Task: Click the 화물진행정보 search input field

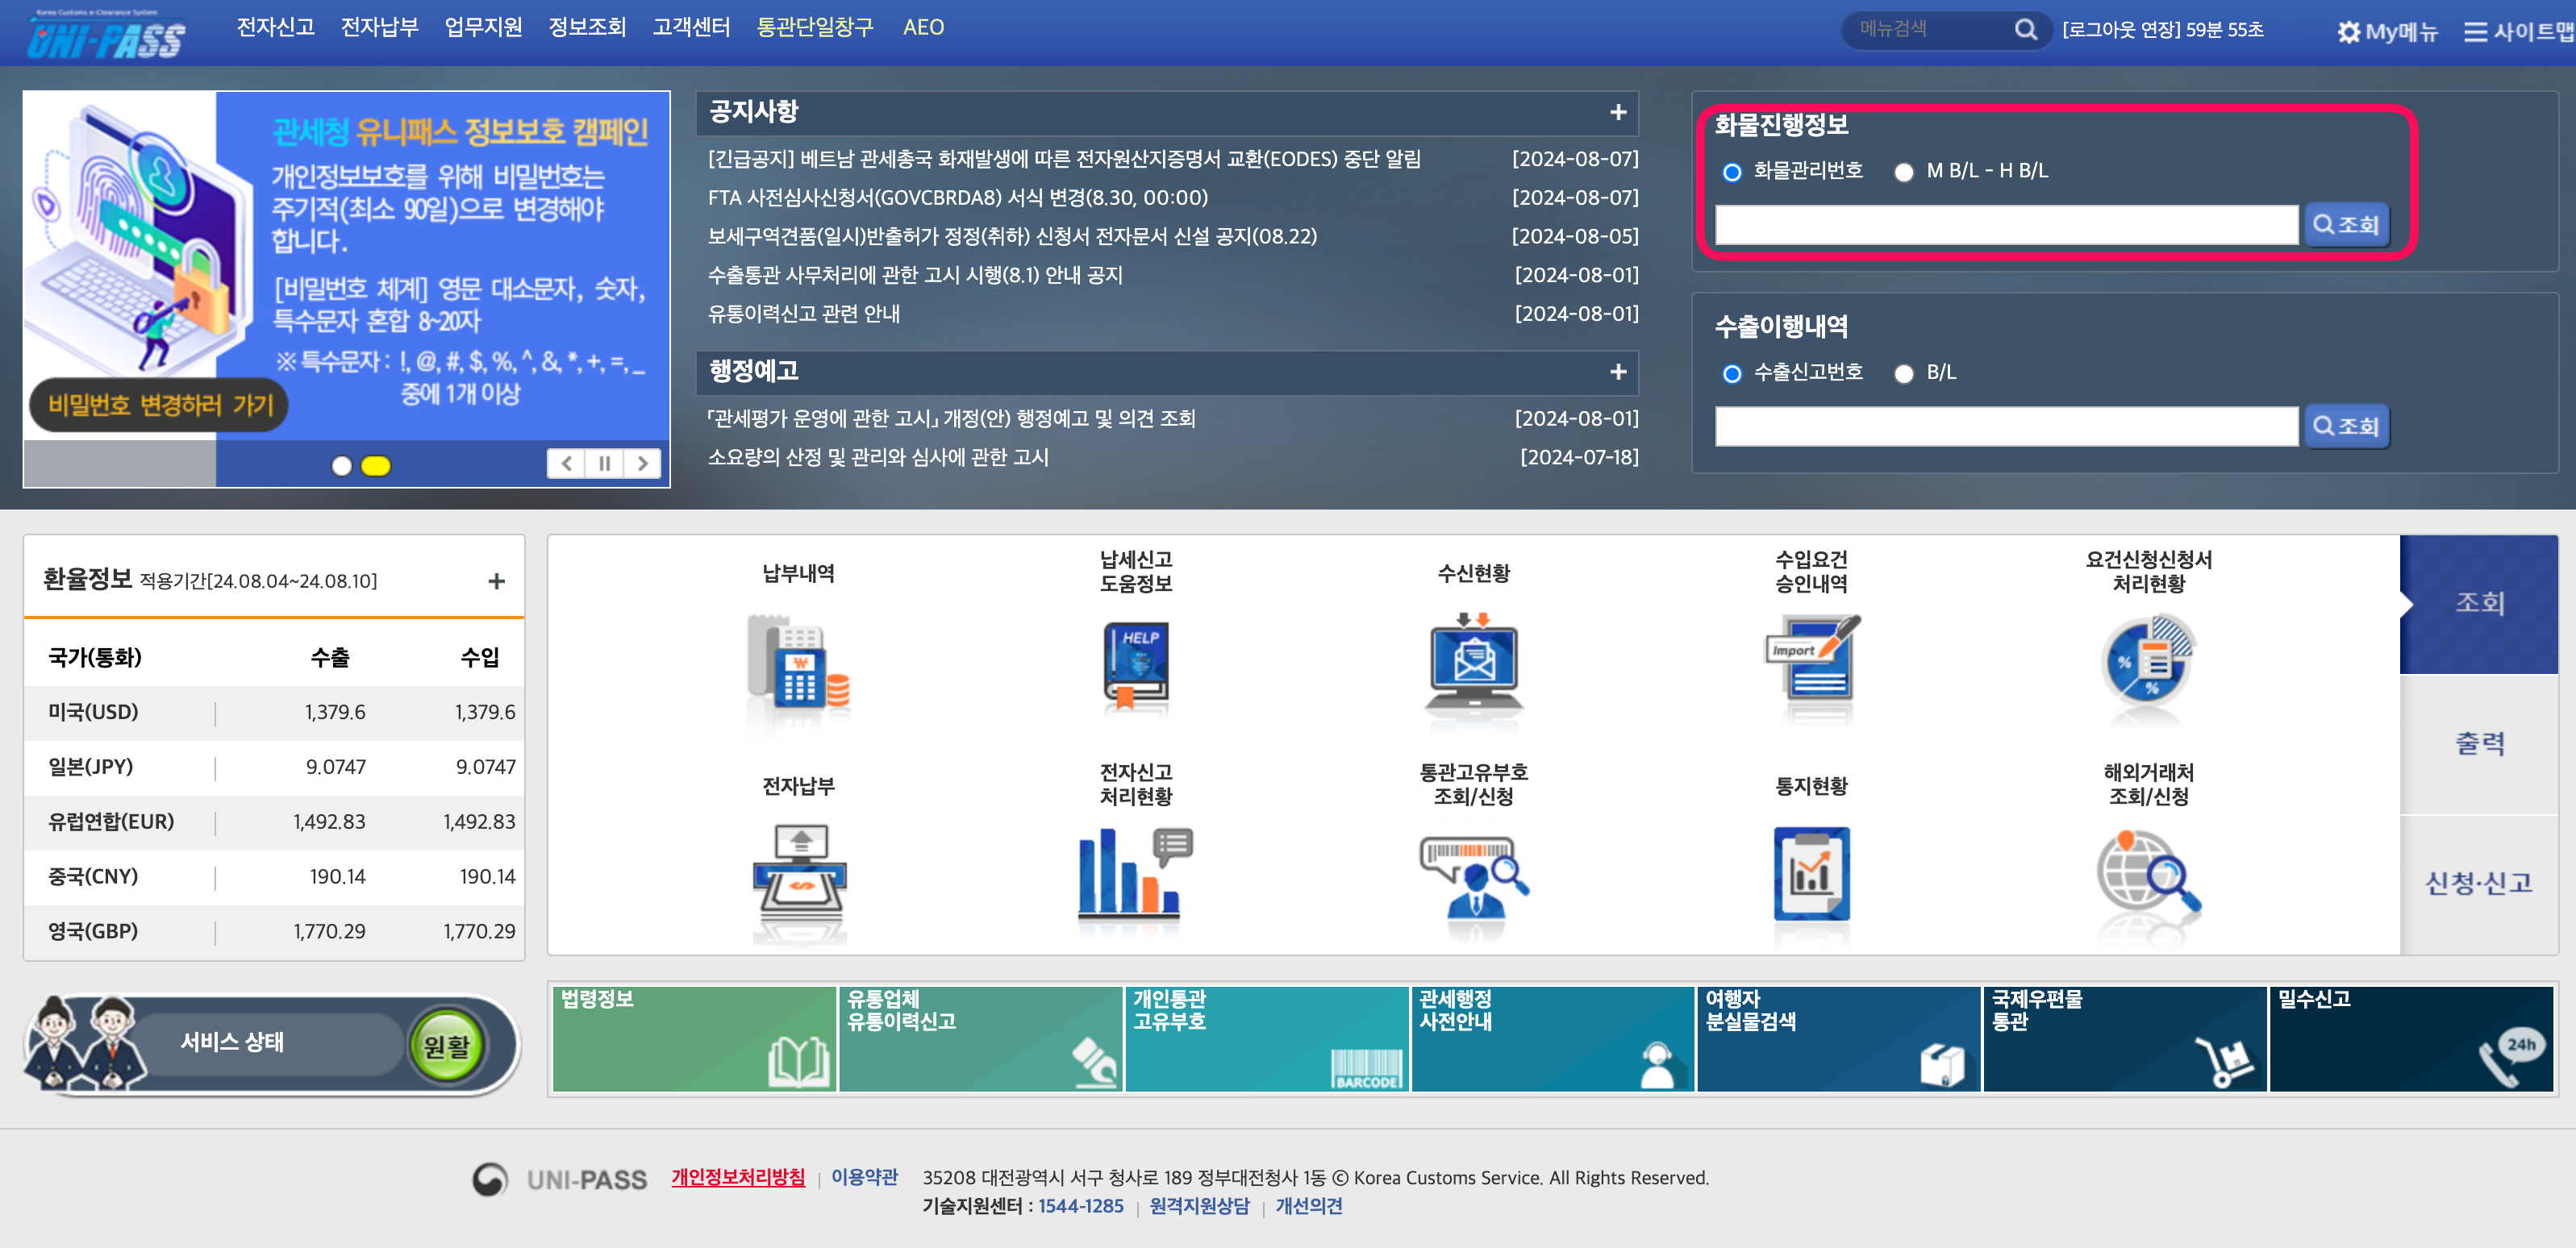Action: click(2005, 225)
